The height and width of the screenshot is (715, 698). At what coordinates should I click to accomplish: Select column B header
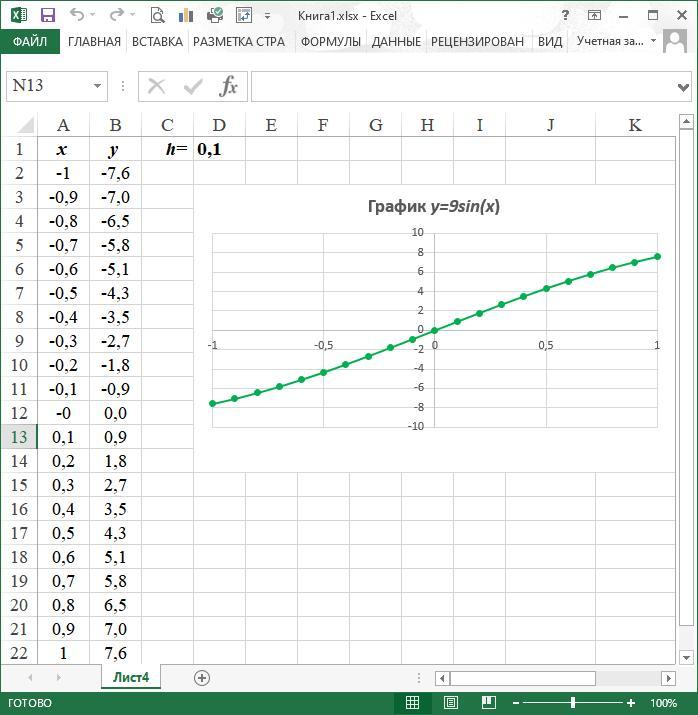point(115,125)
